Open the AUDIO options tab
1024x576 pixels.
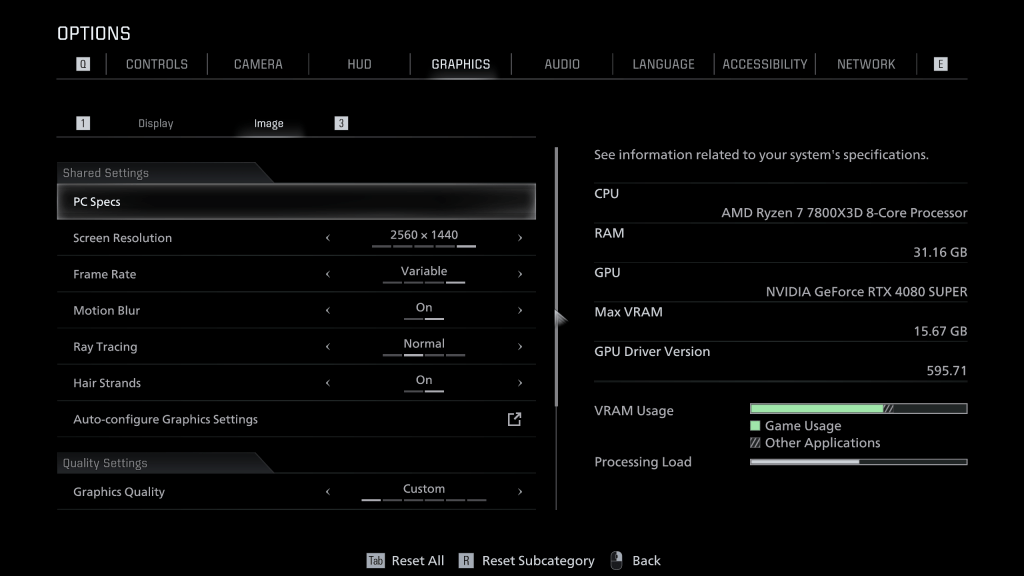point(562,64)
